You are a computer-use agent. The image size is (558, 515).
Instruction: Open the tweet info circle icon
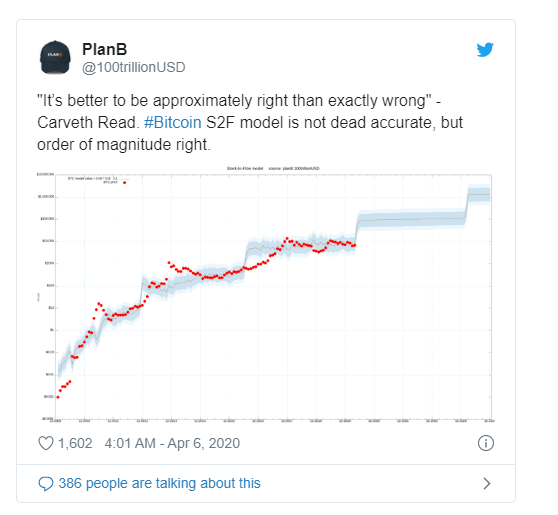point(486,443)
